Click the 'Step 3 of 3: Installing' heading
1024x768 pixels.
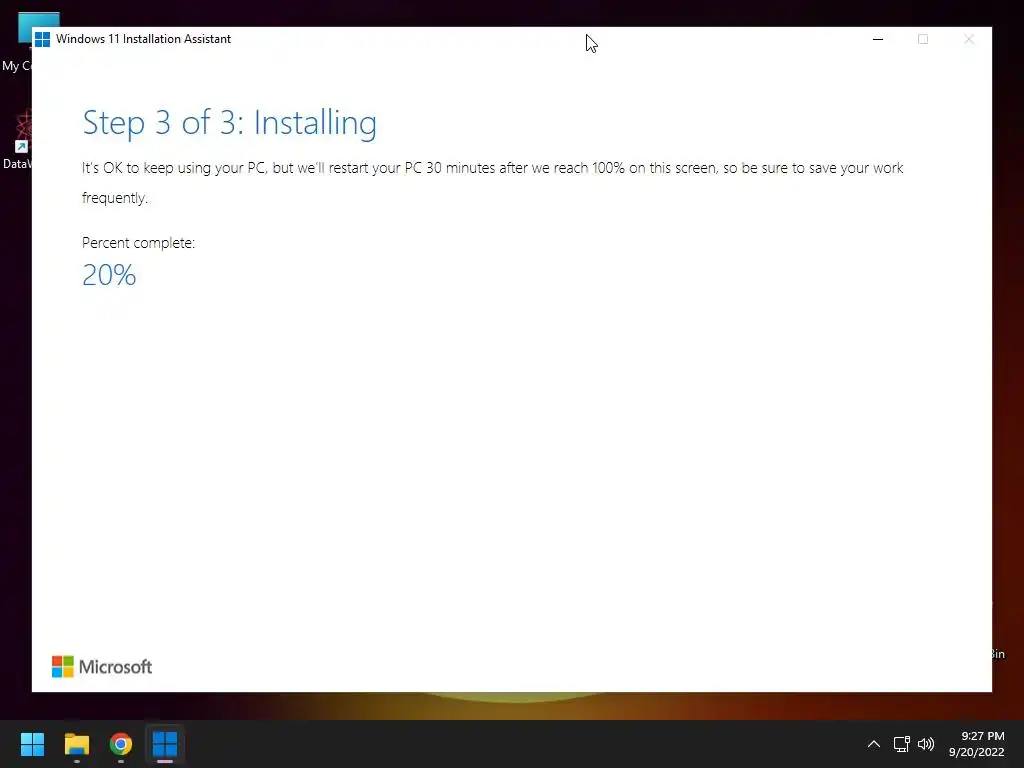(x=230, y=123)
